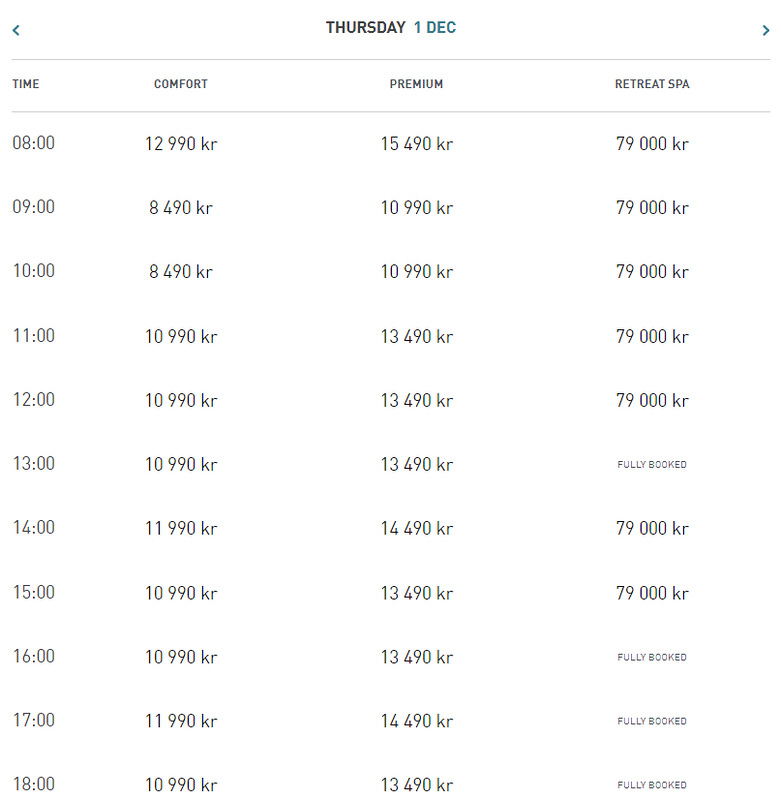
Task: Choose Premium 10 990 kr at 10:00
Action: coord(417,271)
